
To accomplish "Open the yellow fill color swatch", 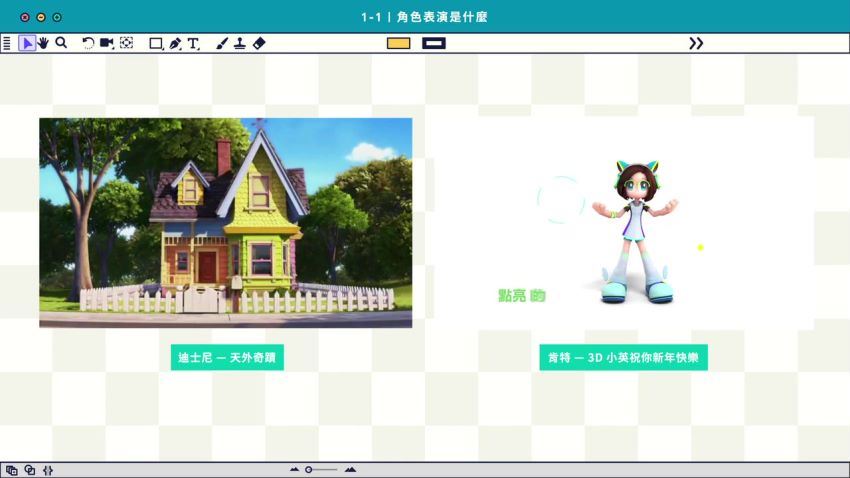I will click(398, 43).
